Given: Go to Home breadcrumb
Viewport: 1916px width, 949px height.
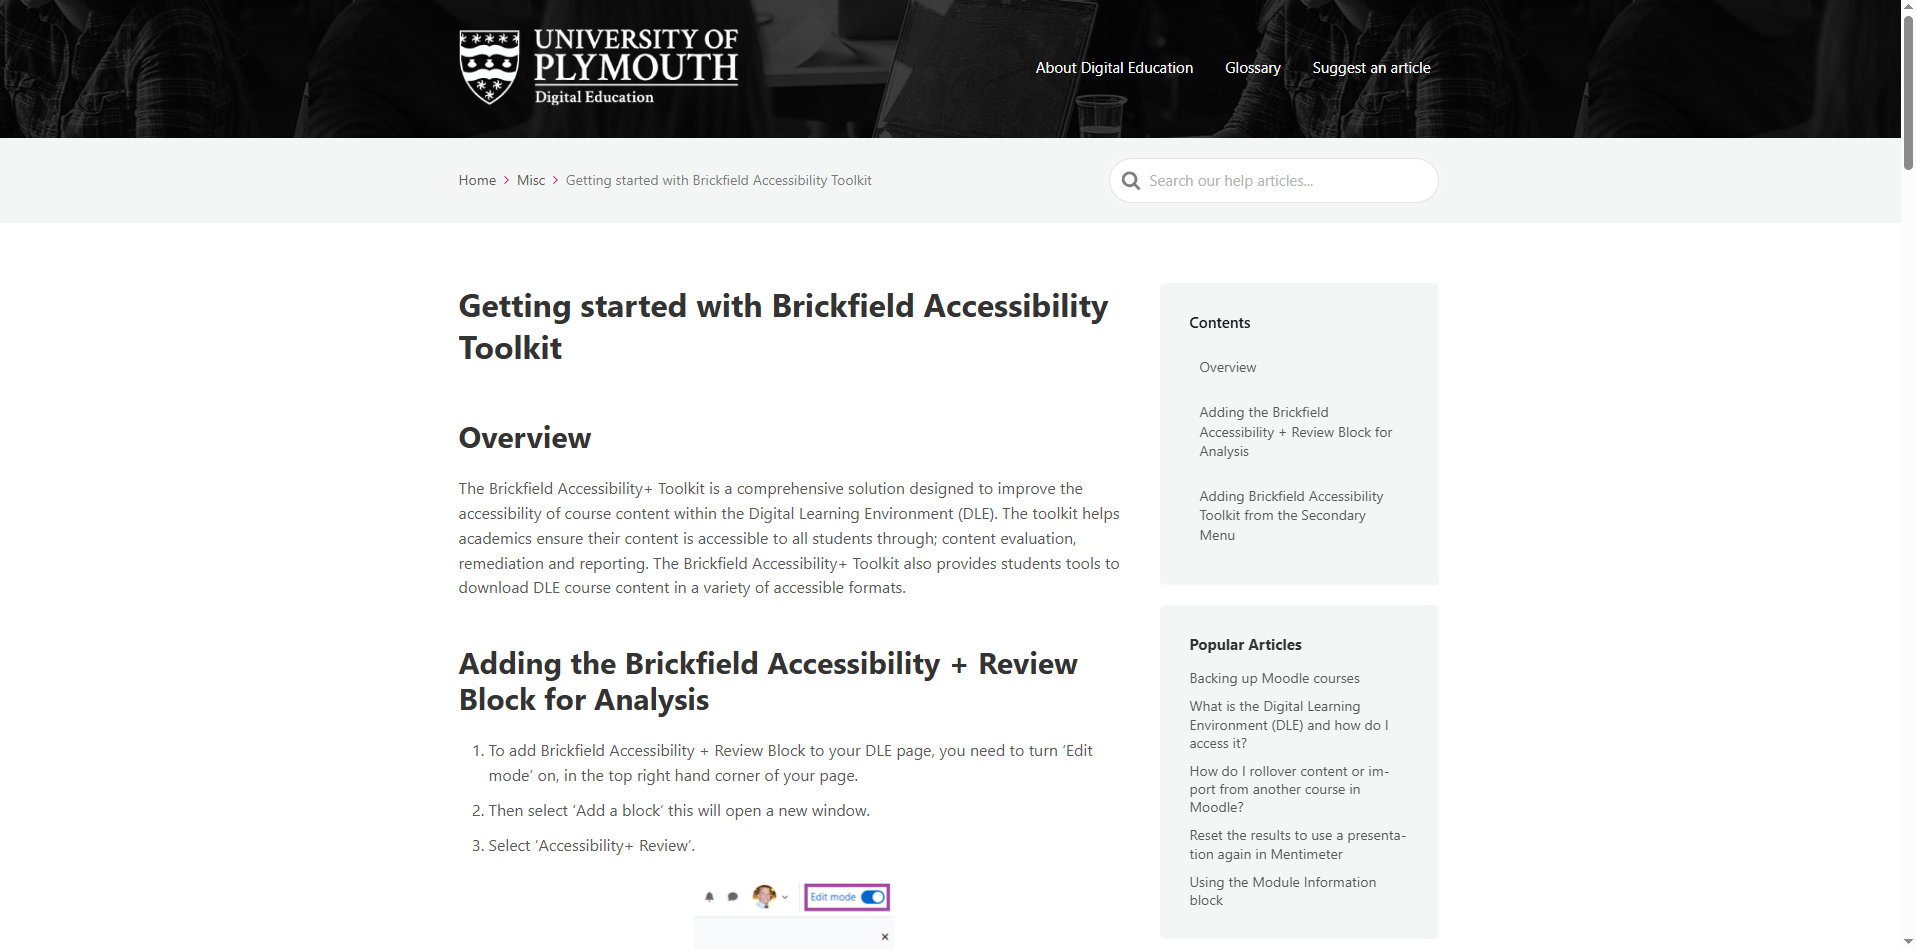Looking at the screenshot, I should [x=477, y=181].
